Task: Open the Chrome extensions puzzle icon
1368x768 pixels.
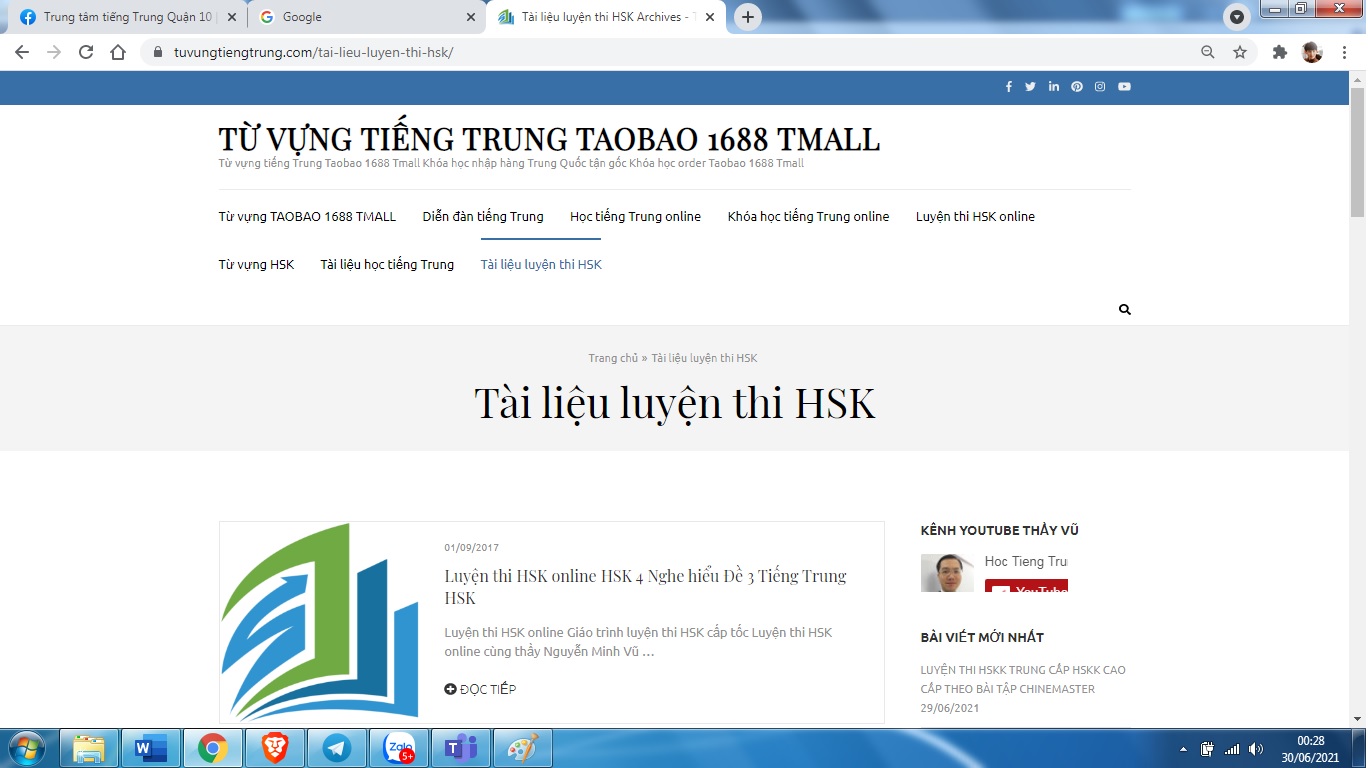Action: [x=1280, y=52]
